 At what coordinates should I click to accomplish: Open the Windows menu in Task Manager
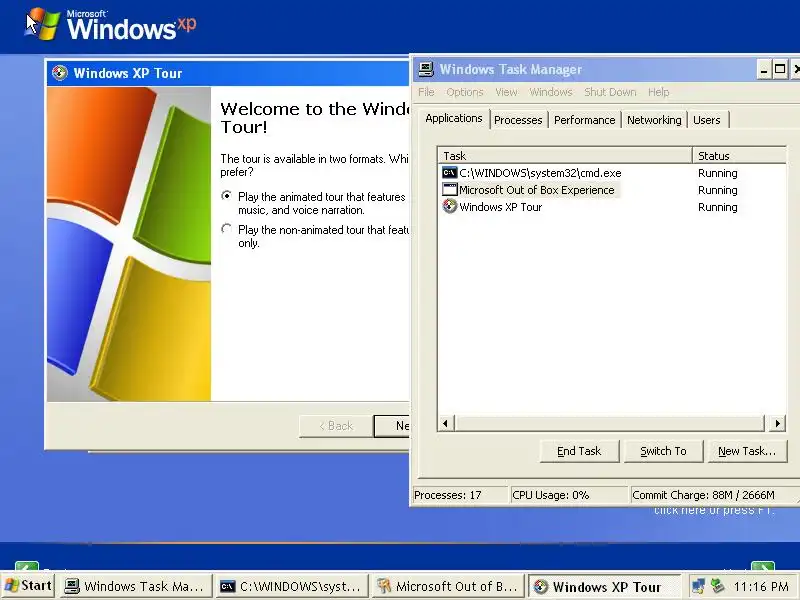(551, 92)
